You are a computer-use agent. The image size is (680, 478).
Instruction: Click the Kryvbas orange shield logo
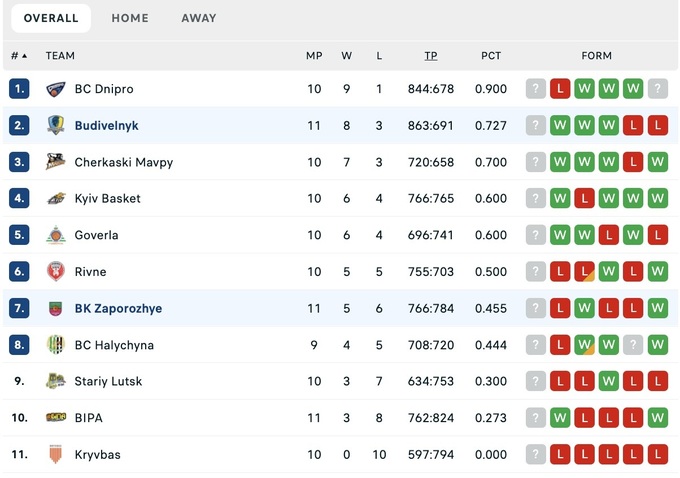(56, 455)
